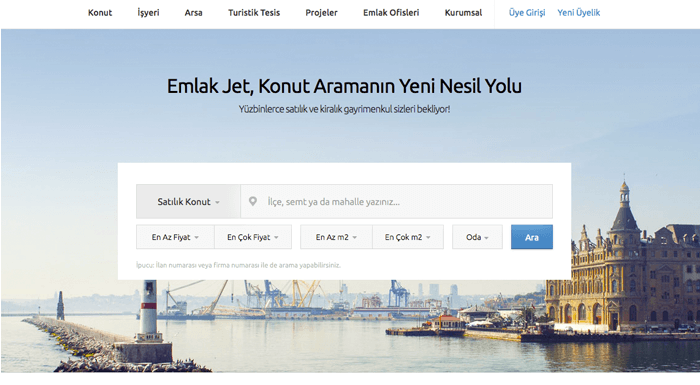Viewport: 700px width, 385px height.
Task: Click the İpucu hint text under the filters
Action: [238, 265]
